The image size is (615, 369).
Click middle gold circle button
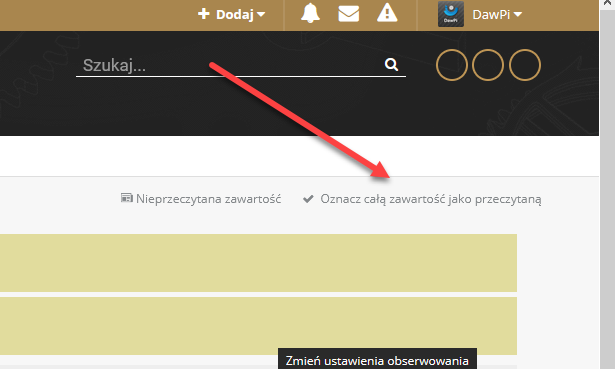(488, 65)
